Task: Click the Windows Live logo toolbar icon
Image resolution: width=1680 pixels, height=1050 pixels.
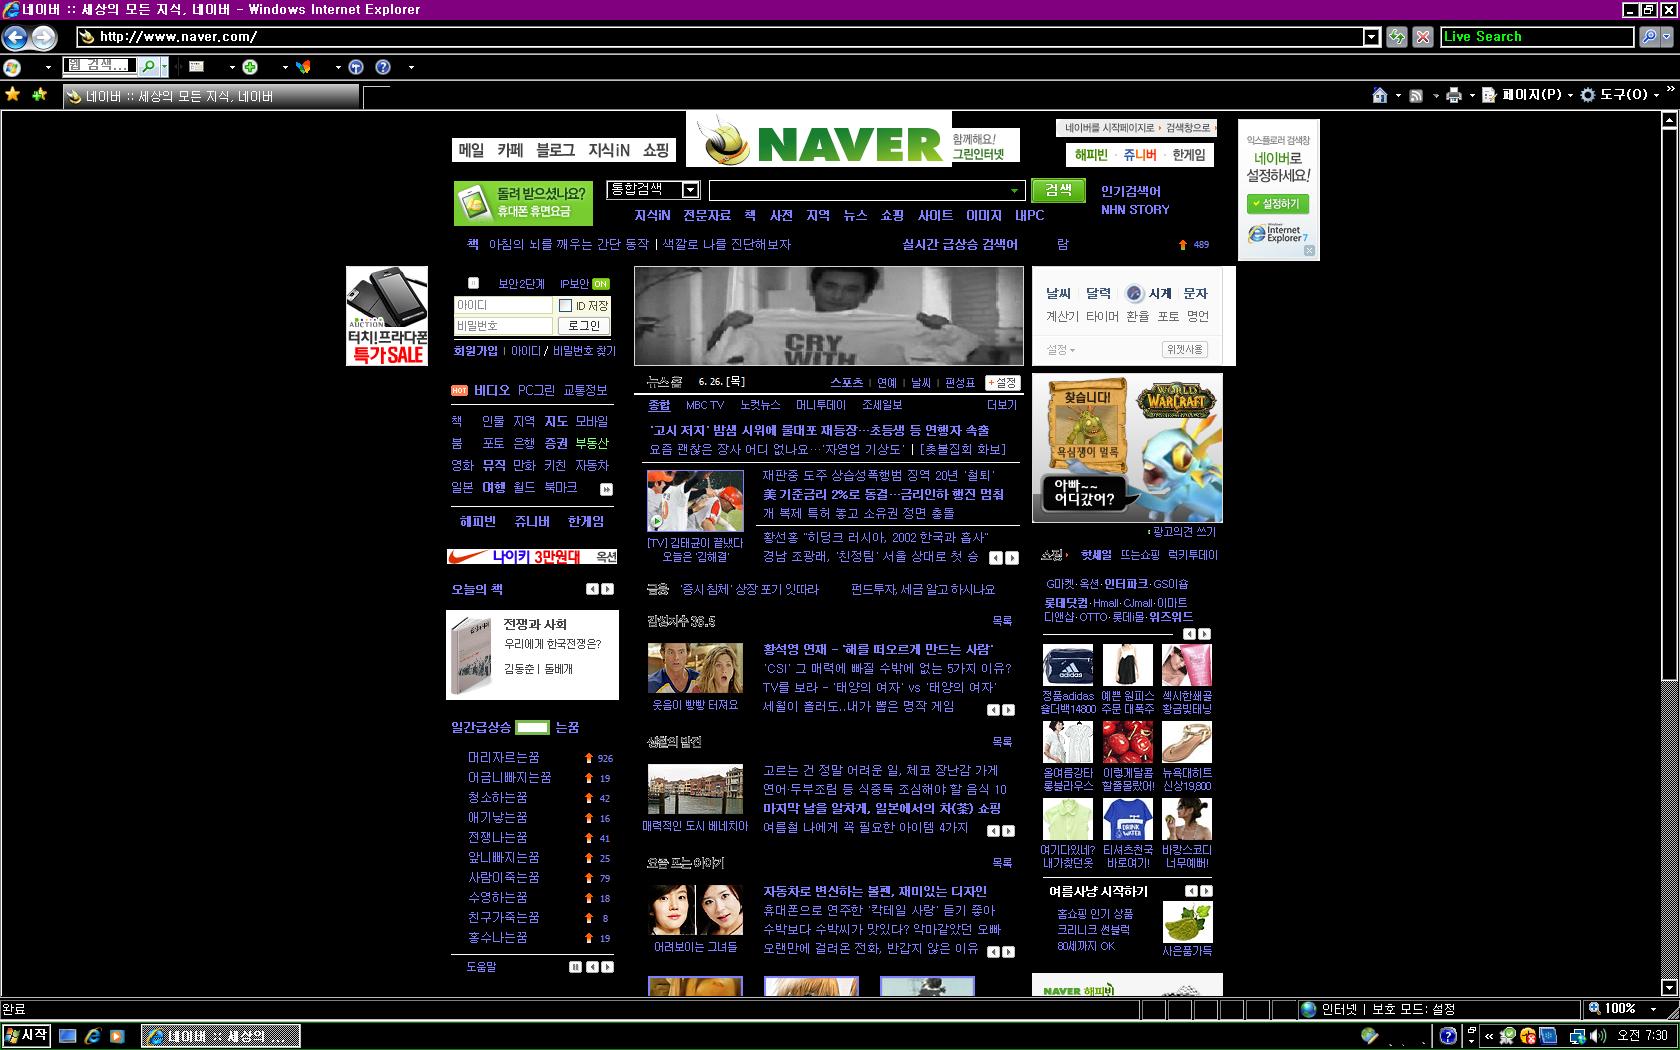Action: pos(13,67)
